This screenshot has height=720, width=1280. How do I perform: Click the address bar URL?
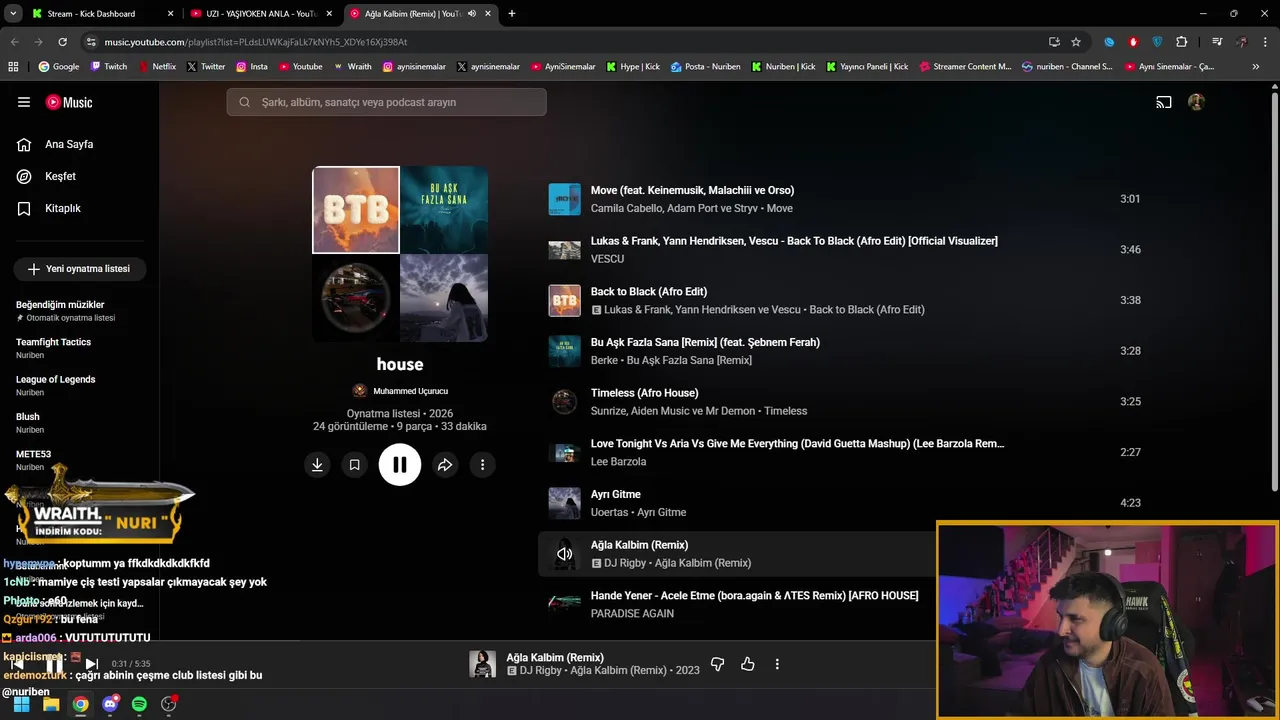coord(255,42)
